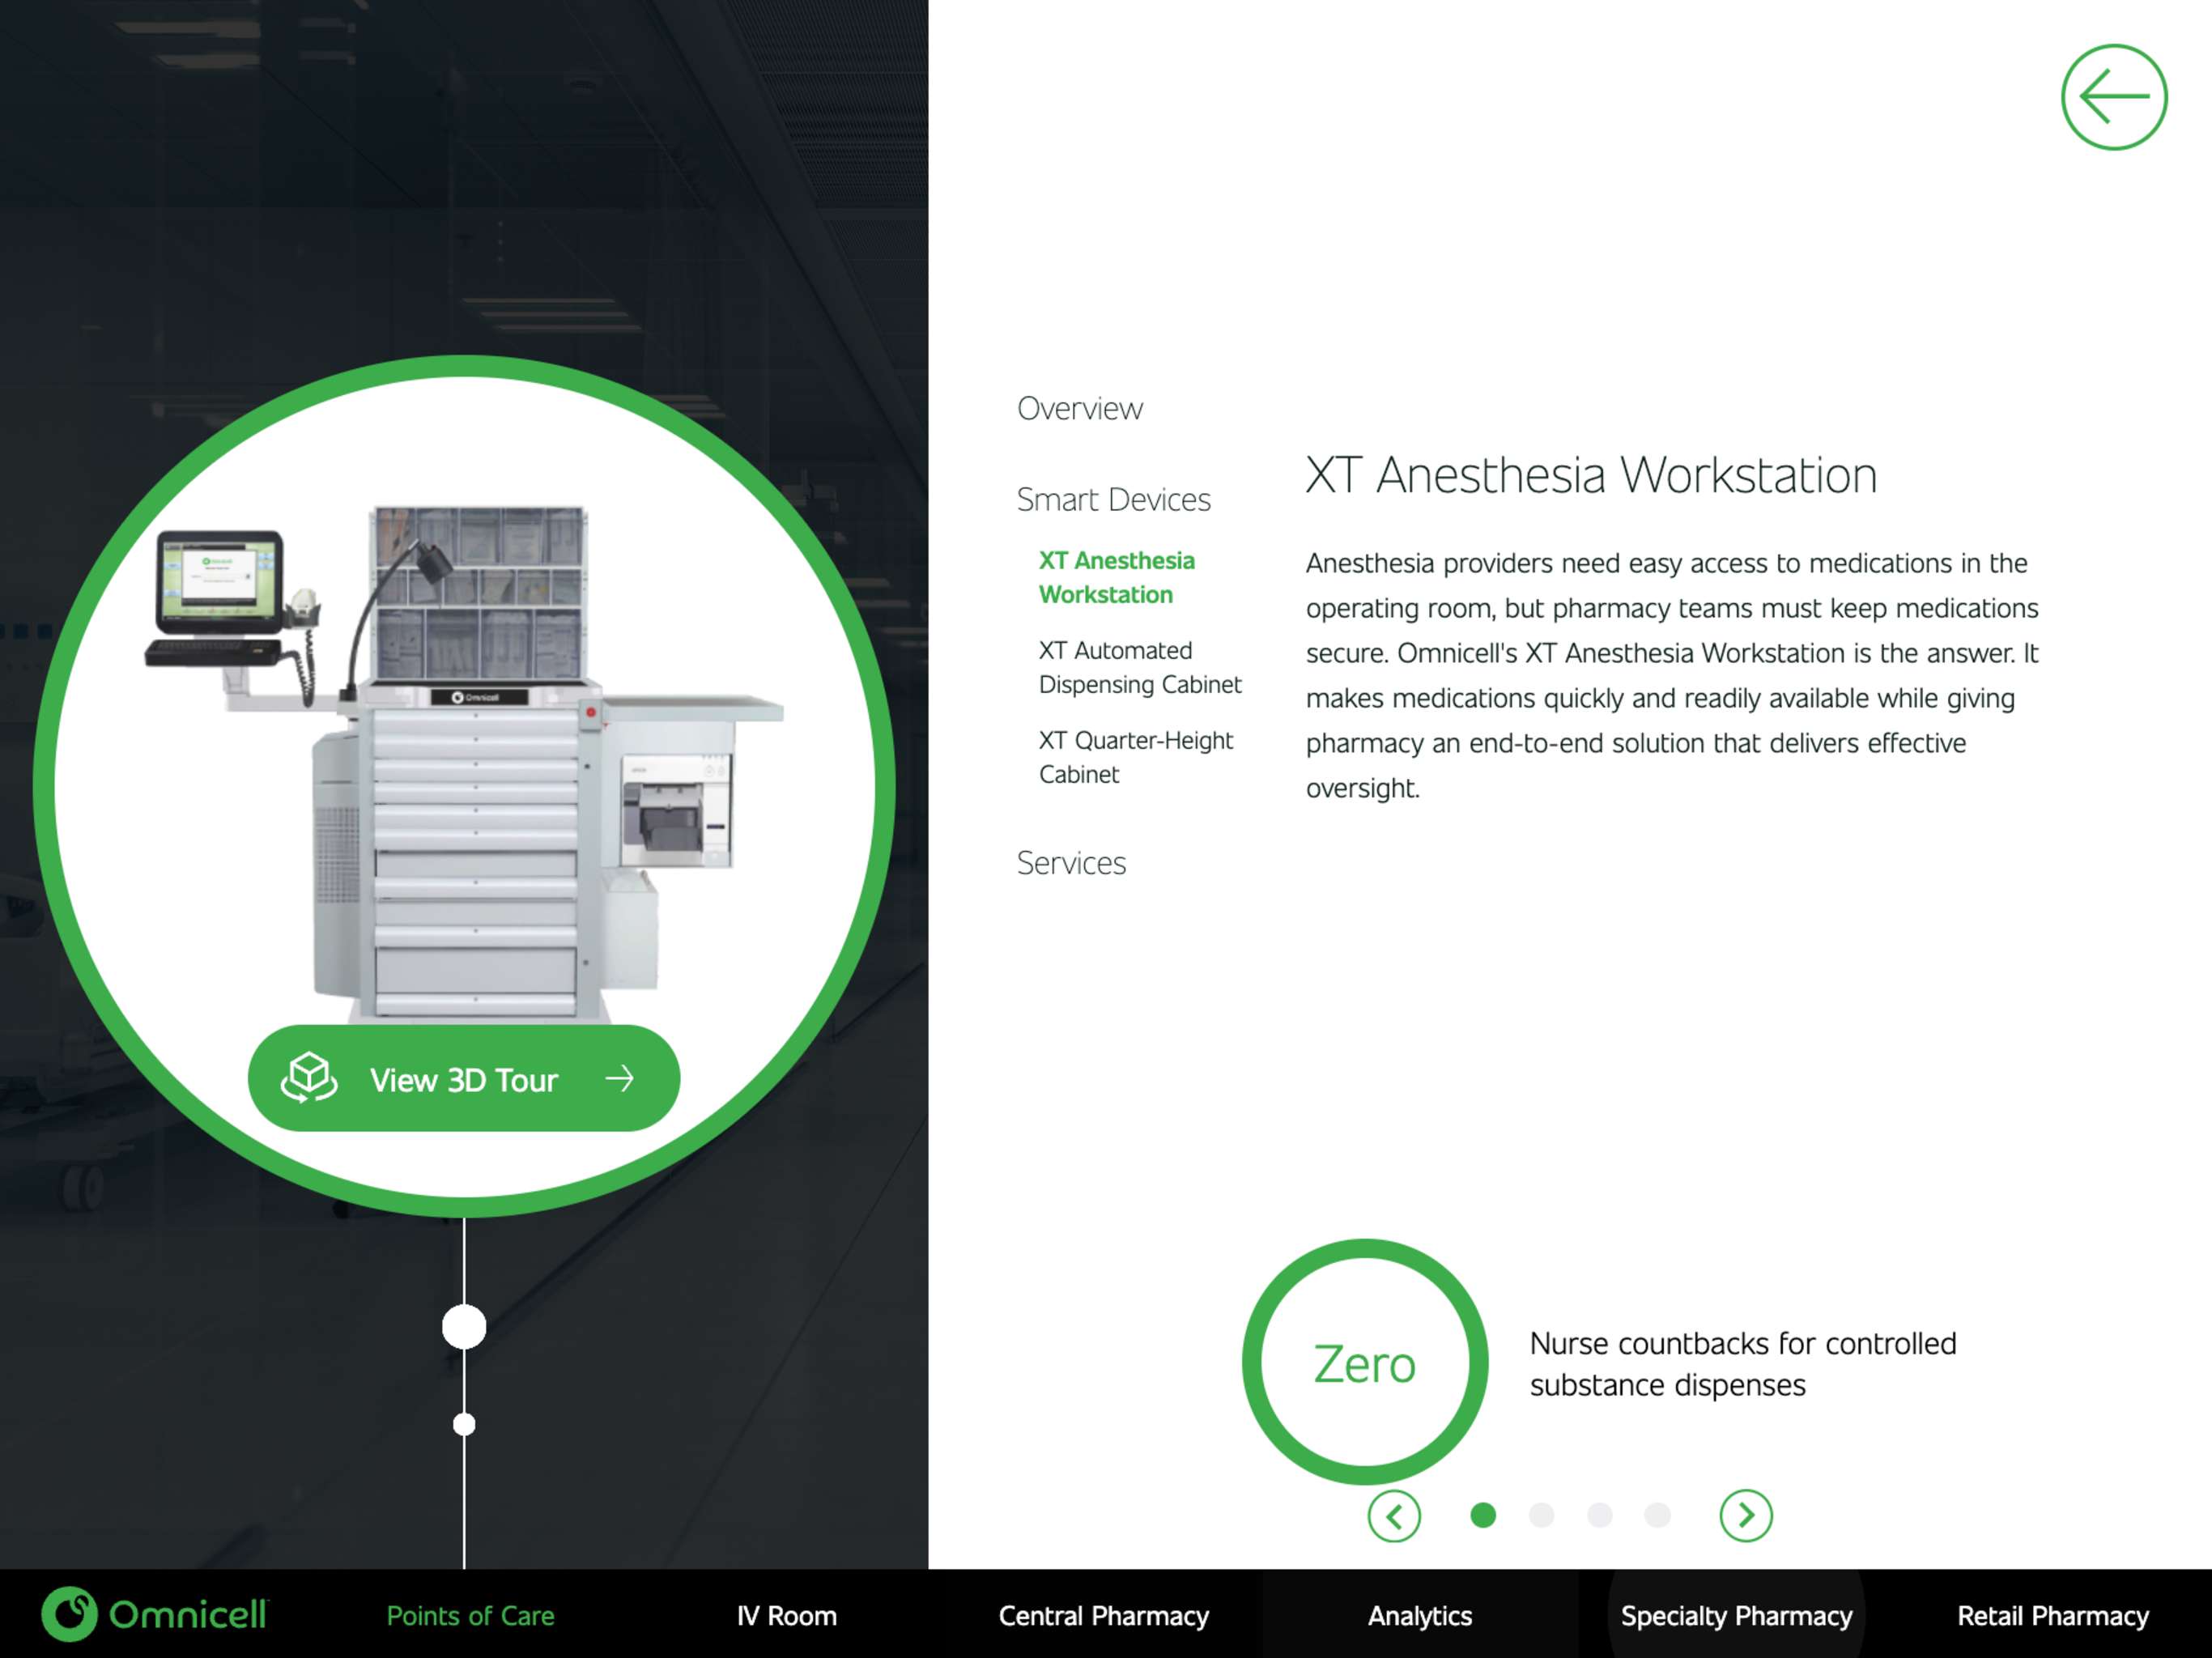Screen dimensions: 2212x1658
Task: Click the 'Nurse countbacks for controlled' text
Action: [1743, 1343]
